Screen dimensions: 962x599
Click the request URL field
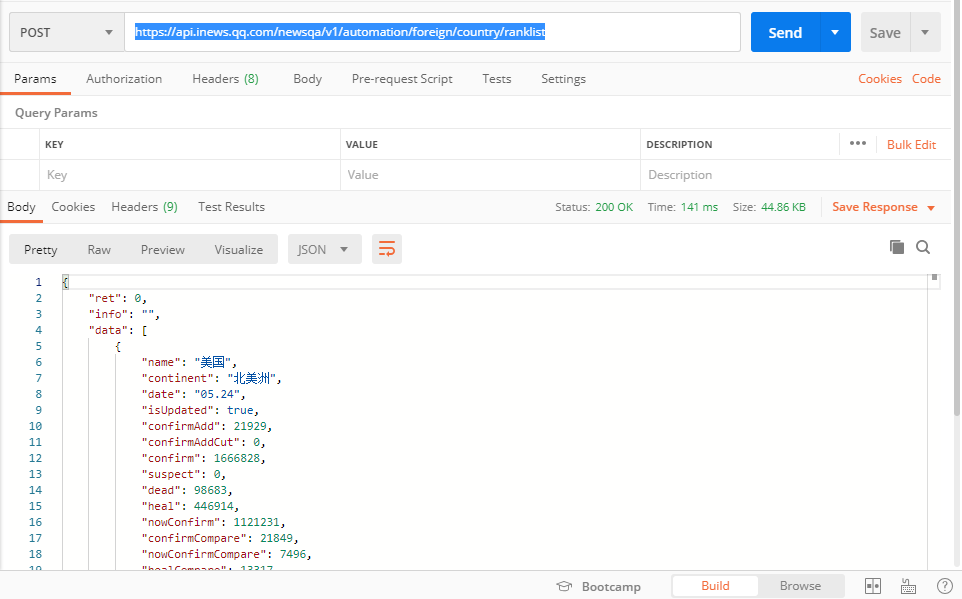tap(433, 32)
